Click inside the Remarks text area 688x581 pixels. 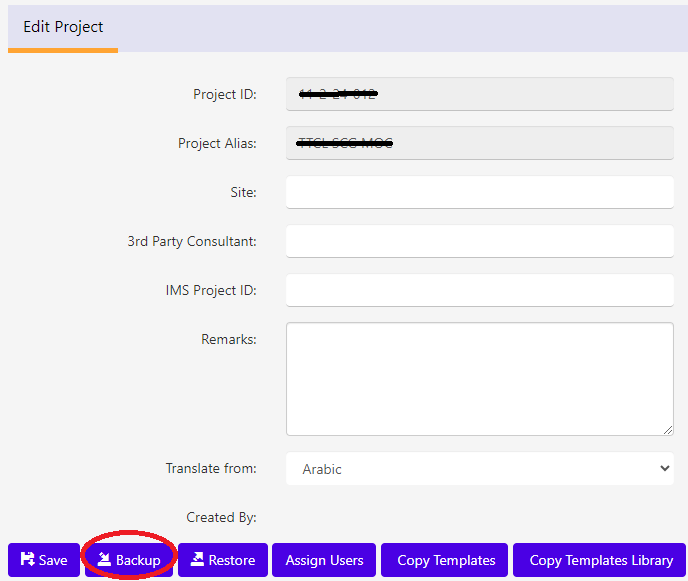coord(479,378)
